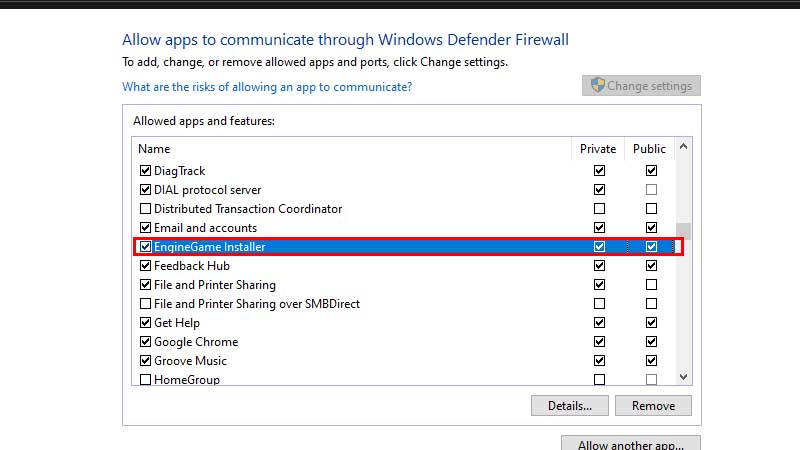
Task: Select the DIAL protocol server row
Action: click(x=208, y=190)
